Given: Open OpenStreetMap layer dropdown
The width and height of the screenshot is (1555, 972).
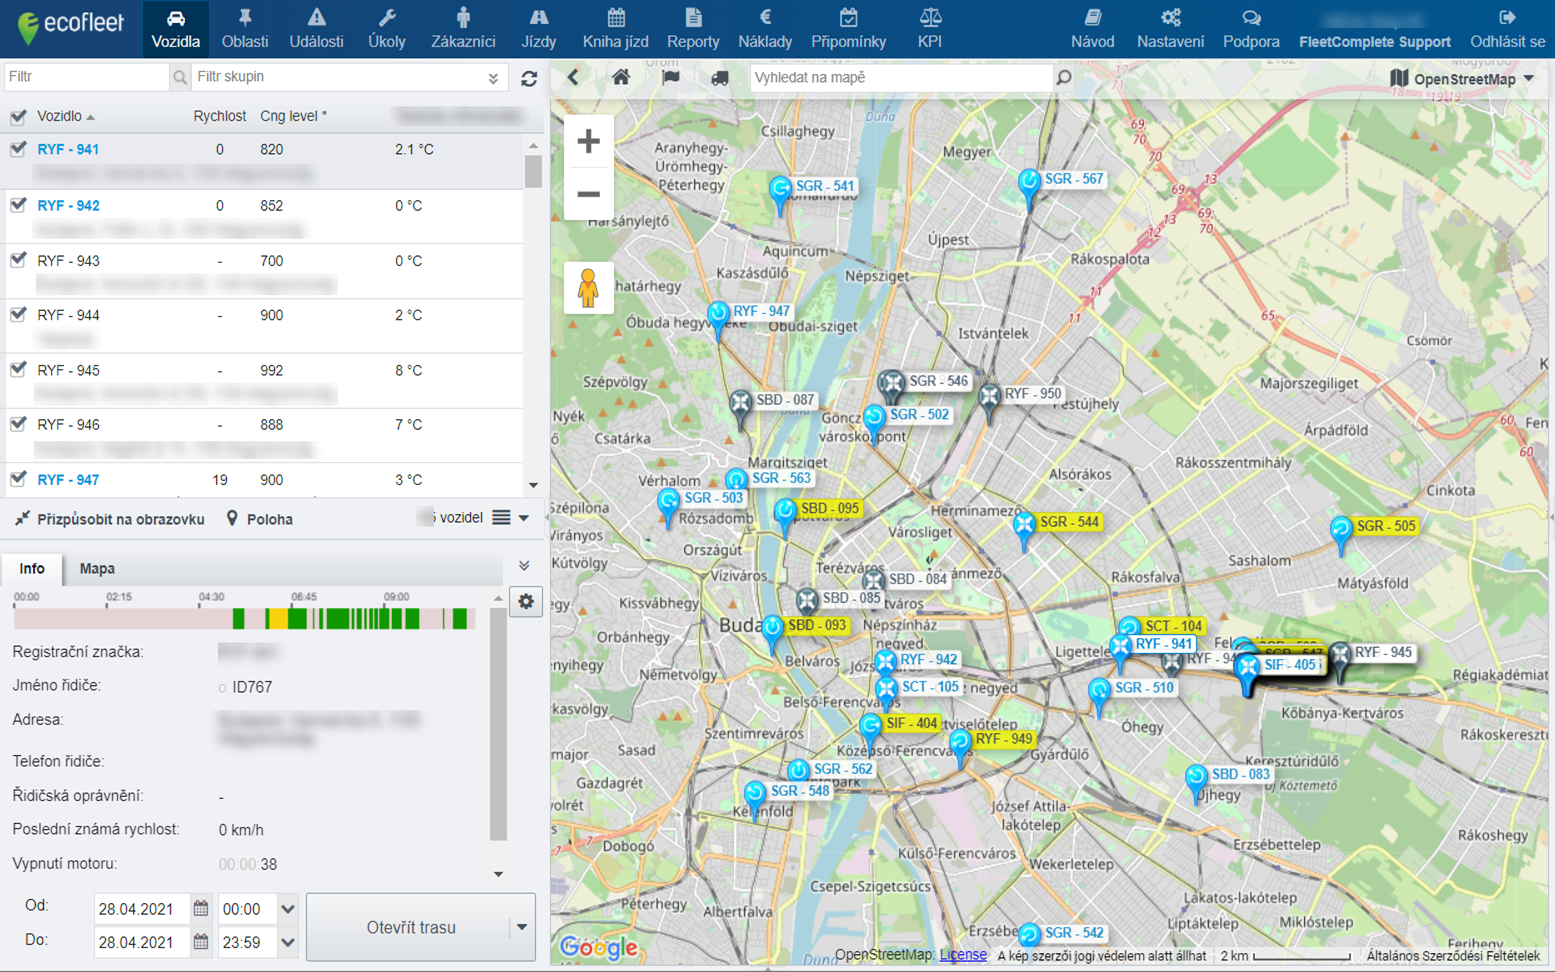Looking at the screenshot, I should point(1462,79).
